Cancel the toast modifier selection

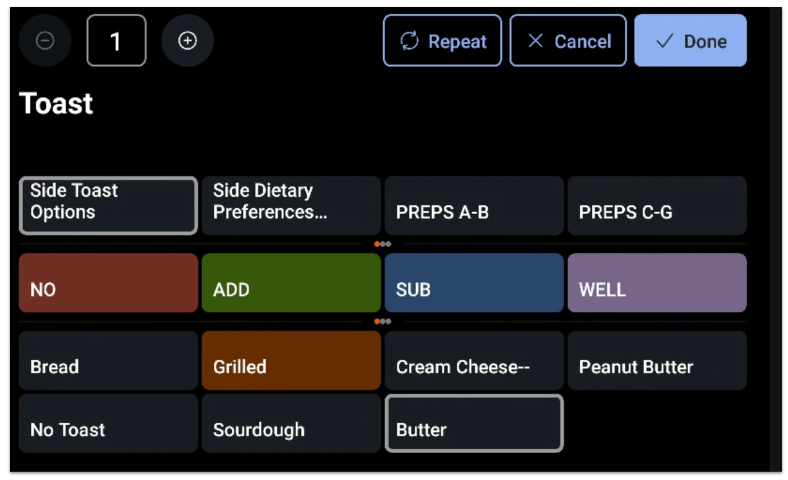(568, 41)
